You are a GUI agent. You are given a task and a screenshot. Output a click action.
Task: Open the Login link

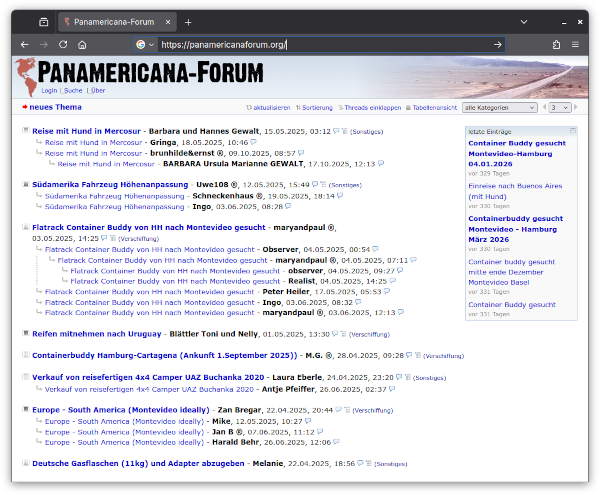pos(49,91)
